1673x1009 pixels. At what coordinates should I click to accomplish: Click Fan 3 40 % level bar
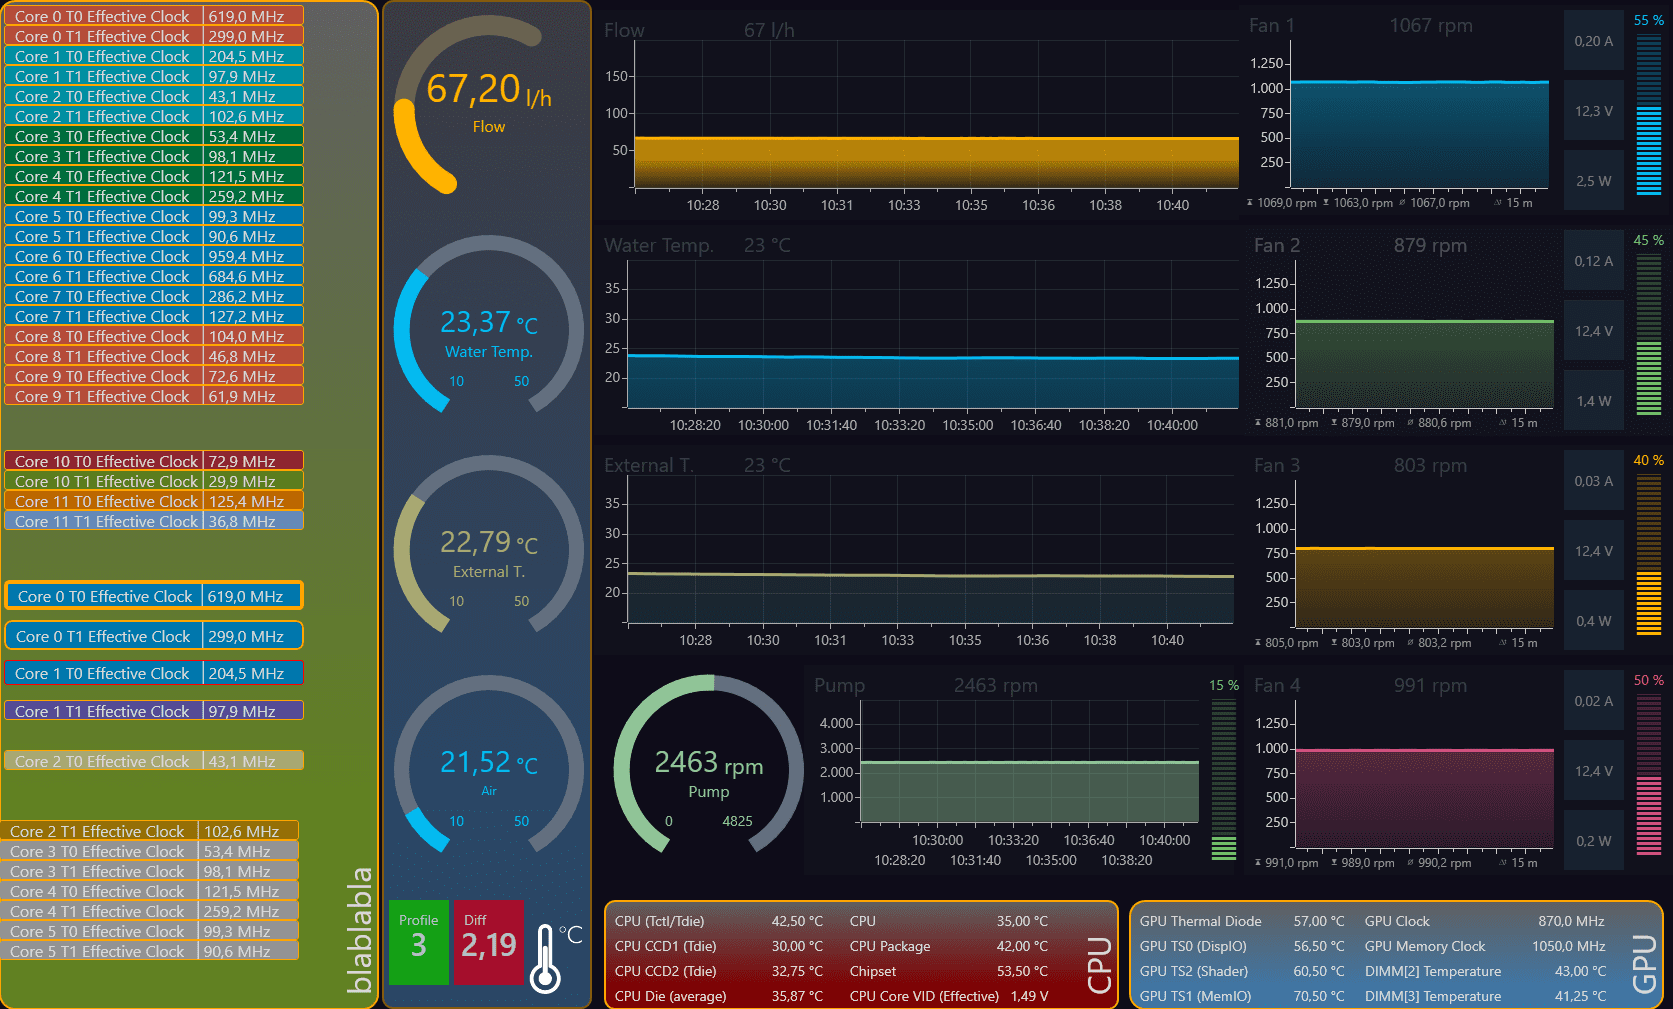pyautogui.click(x=1648, y=555)
